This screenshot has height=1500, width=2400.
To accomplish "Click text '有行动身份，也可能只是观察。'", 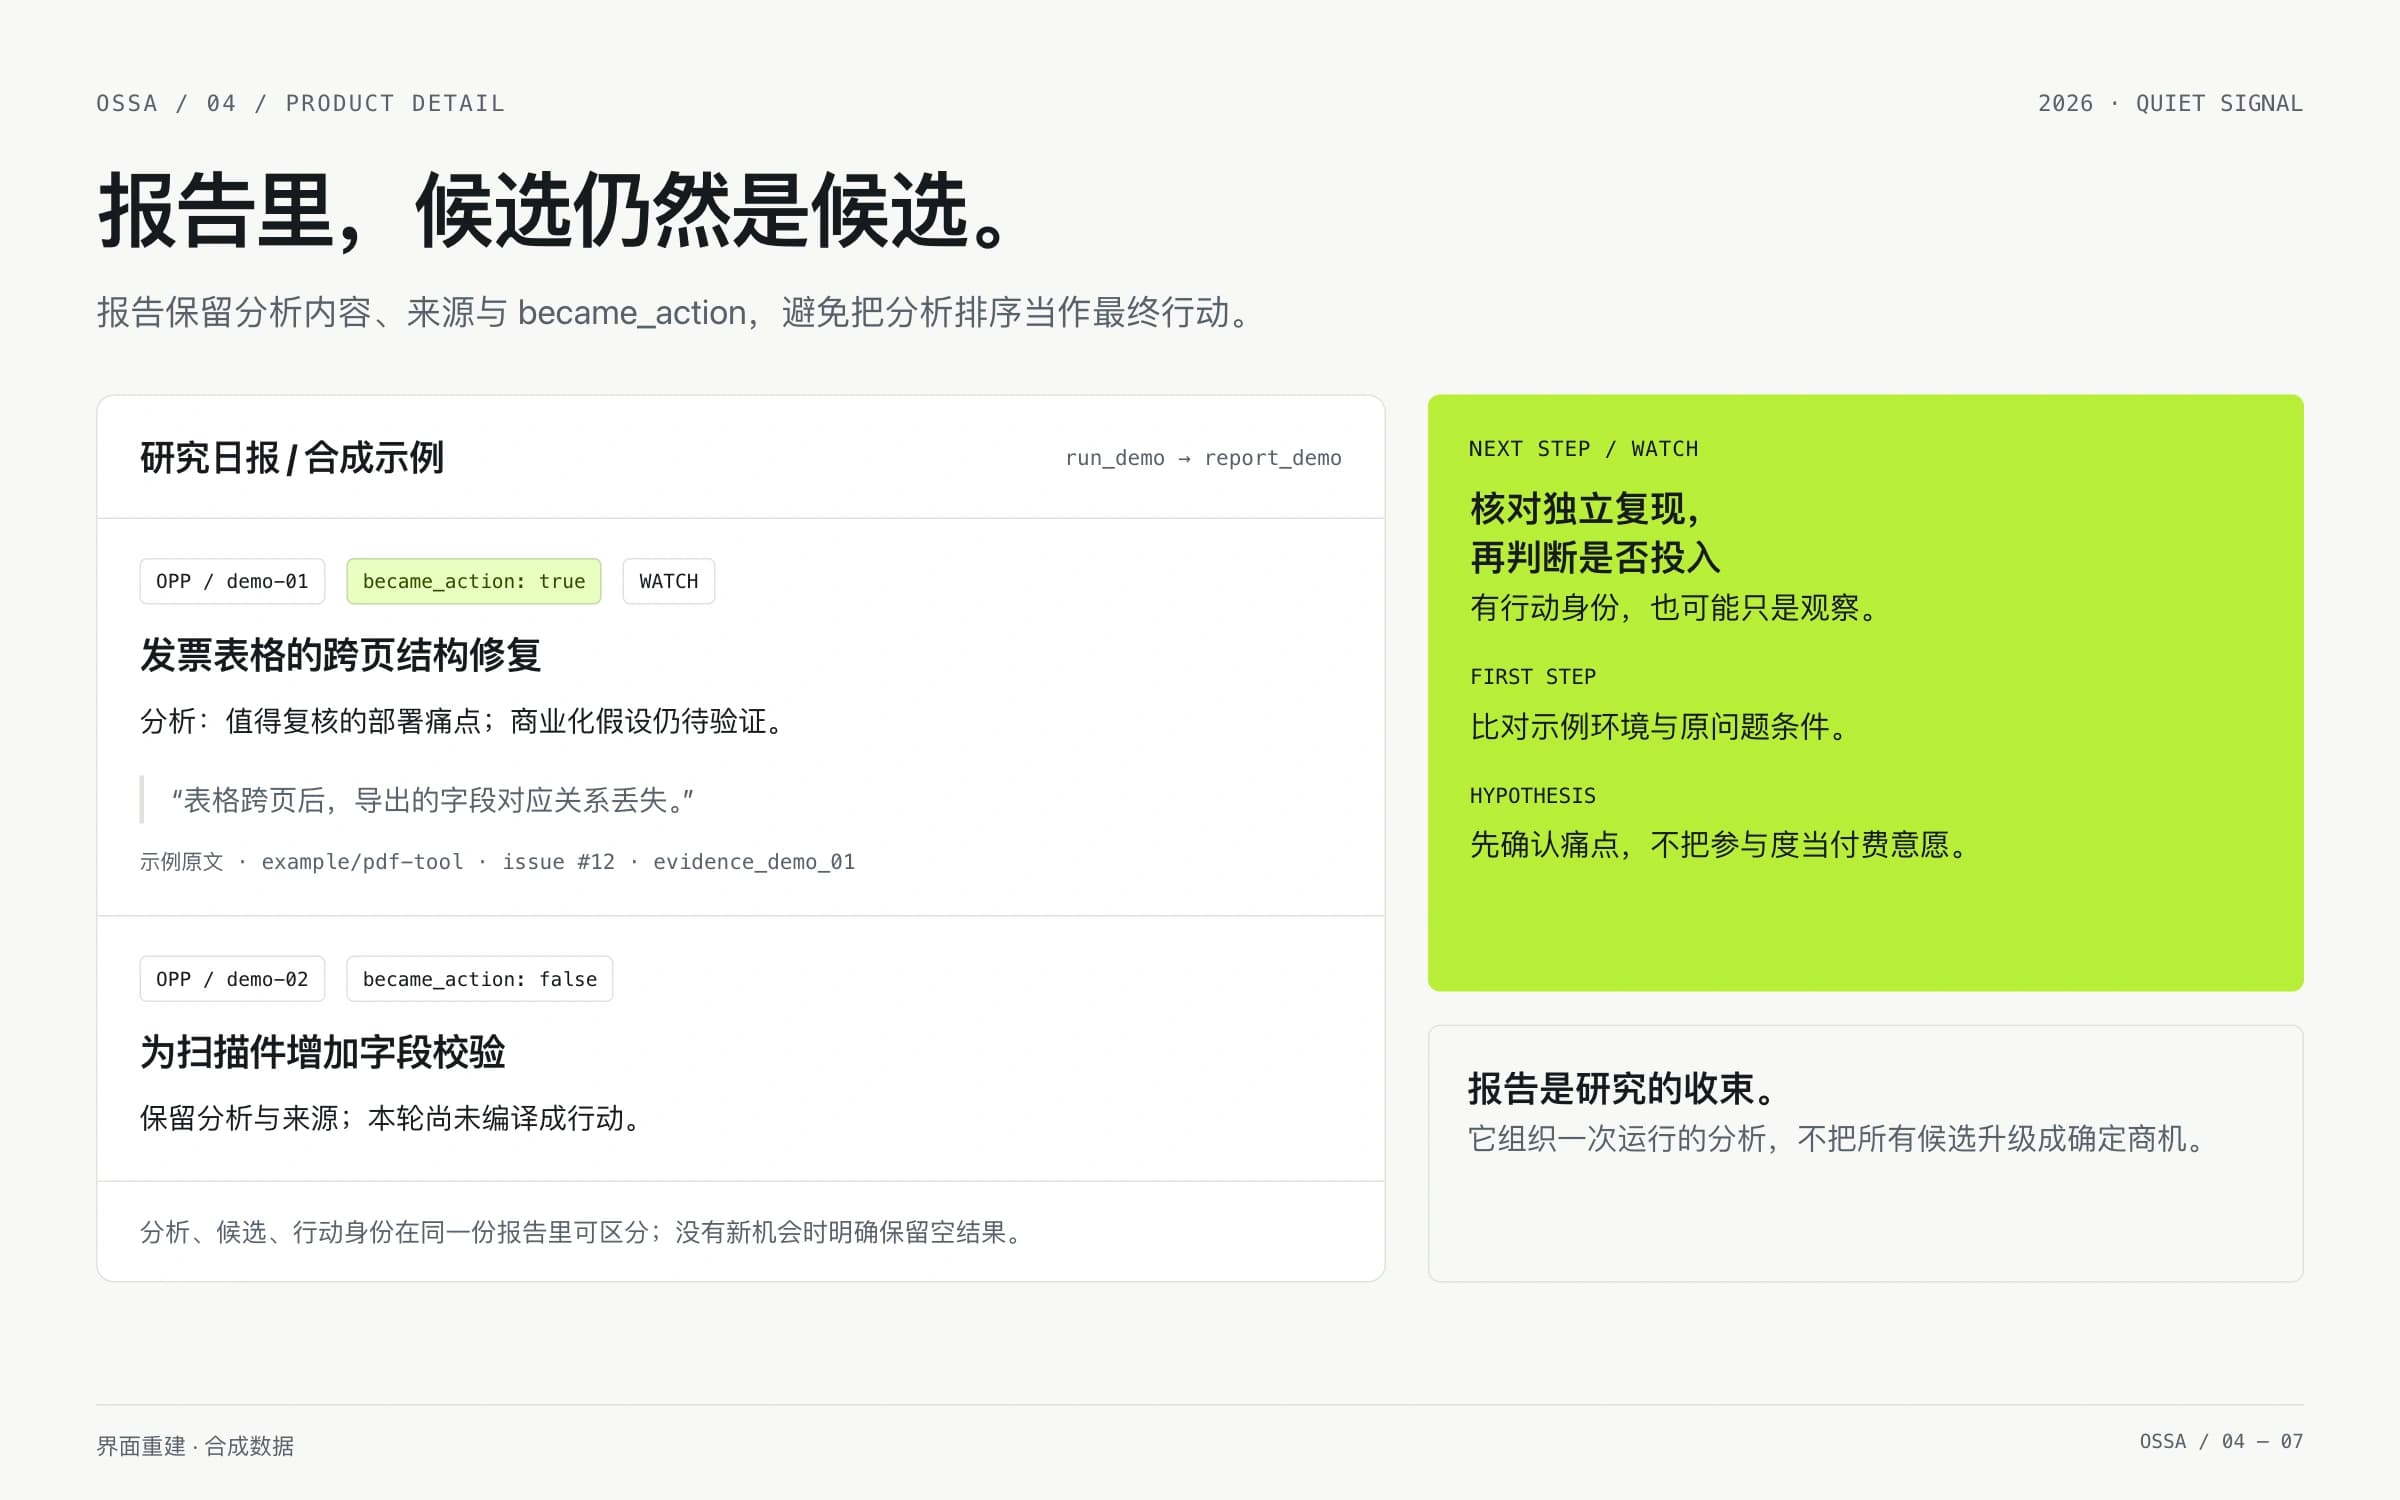I will pyautogui.click(x=1675, y=607).
